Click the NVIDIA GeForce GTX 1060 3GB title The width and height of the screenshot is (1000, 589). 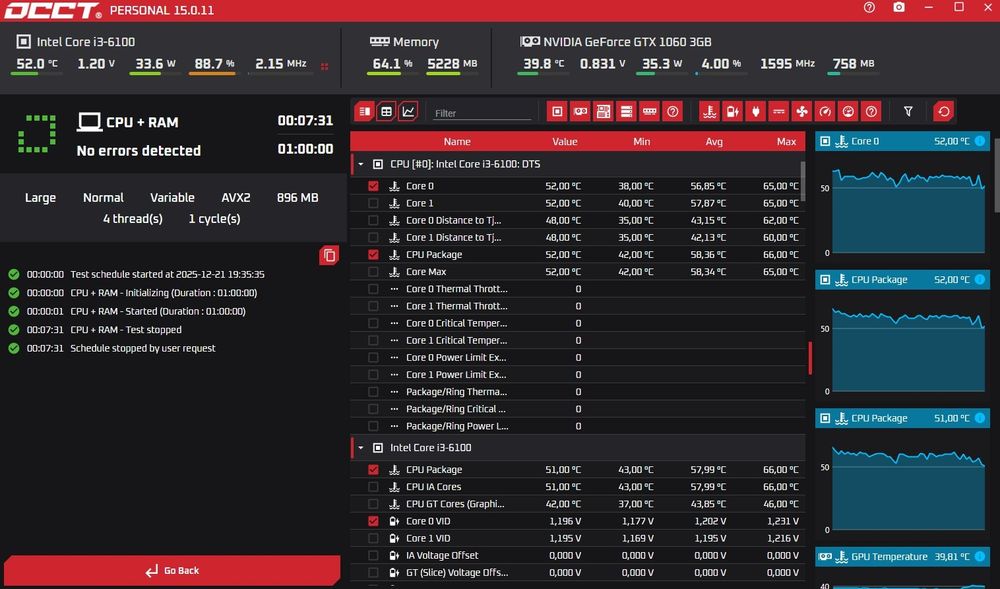click(627, 42)
